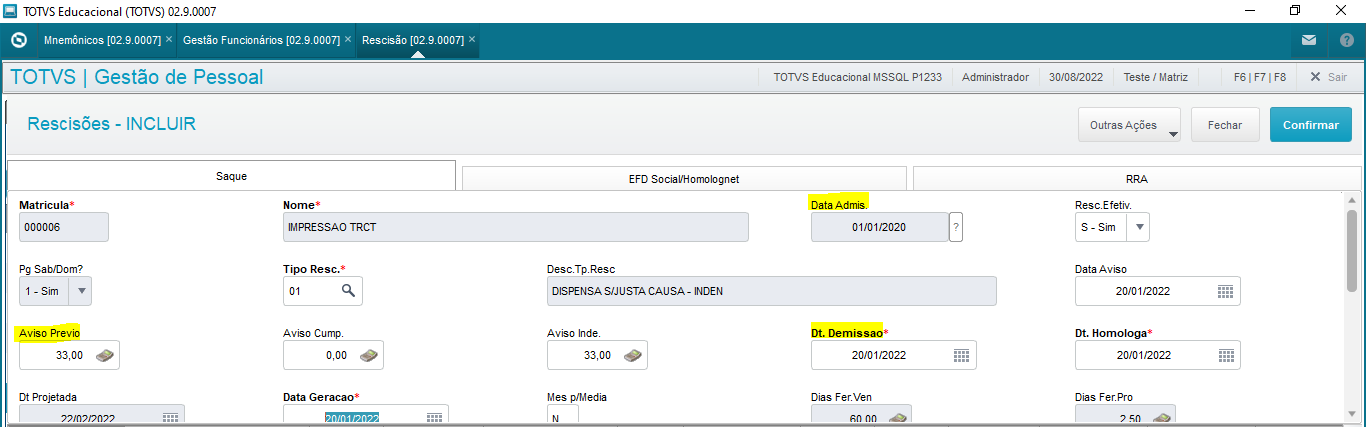Open the Tipo Resc. search magnifier
The height and width of the screenshot is (427, 1366).
(x=348, y=291)
